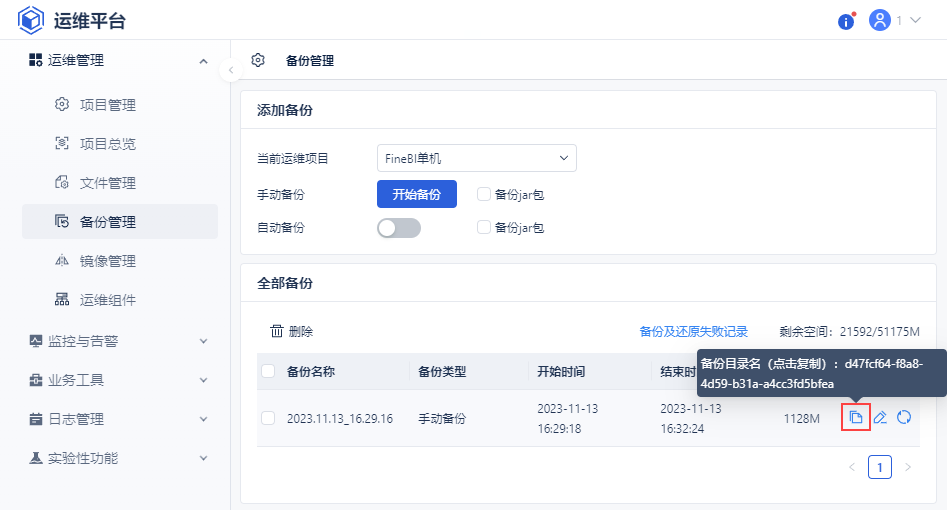Collapse the sidebar with the arrow handle
This screenshot has width=947, height=510.
231,70
